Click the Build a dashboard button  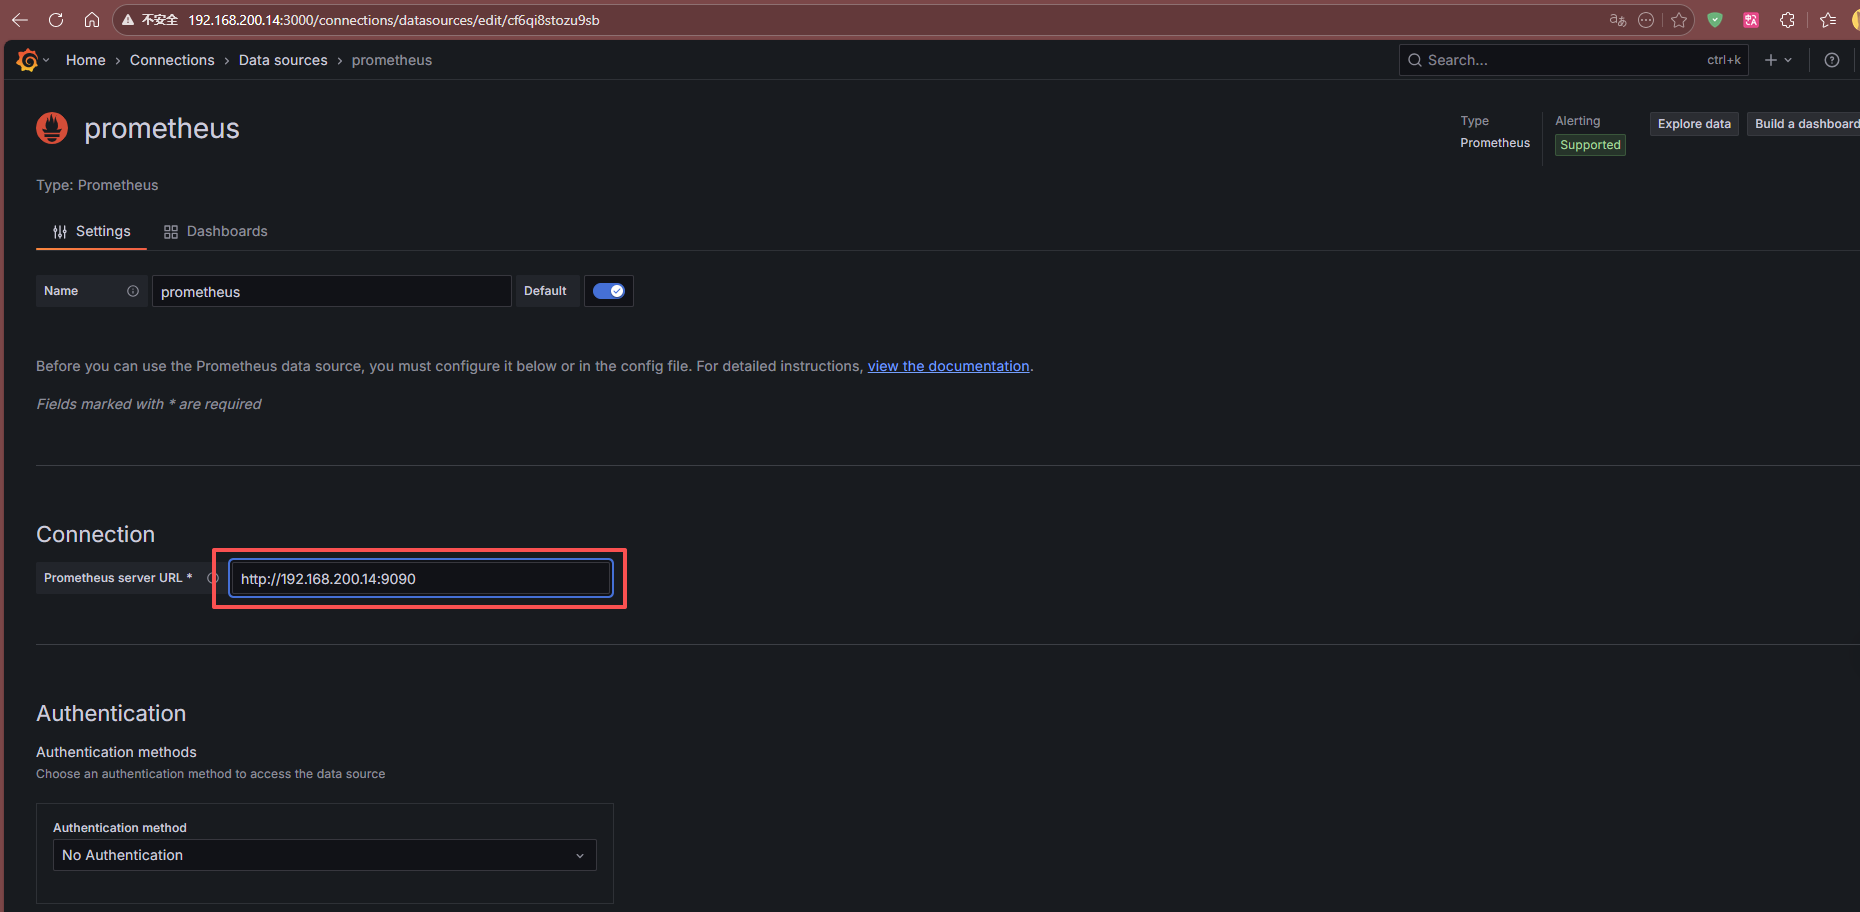point(1805,124)
